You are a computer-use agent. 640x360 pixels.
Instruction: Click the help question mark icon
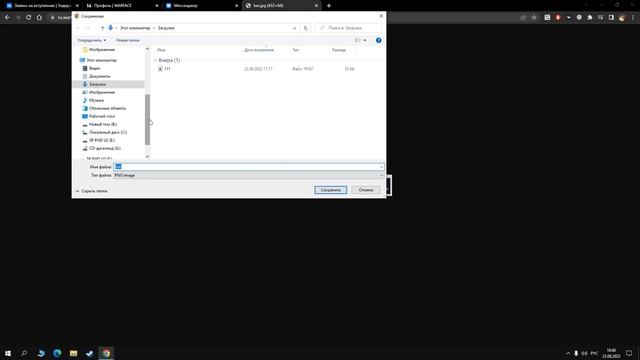pos(378,40)
